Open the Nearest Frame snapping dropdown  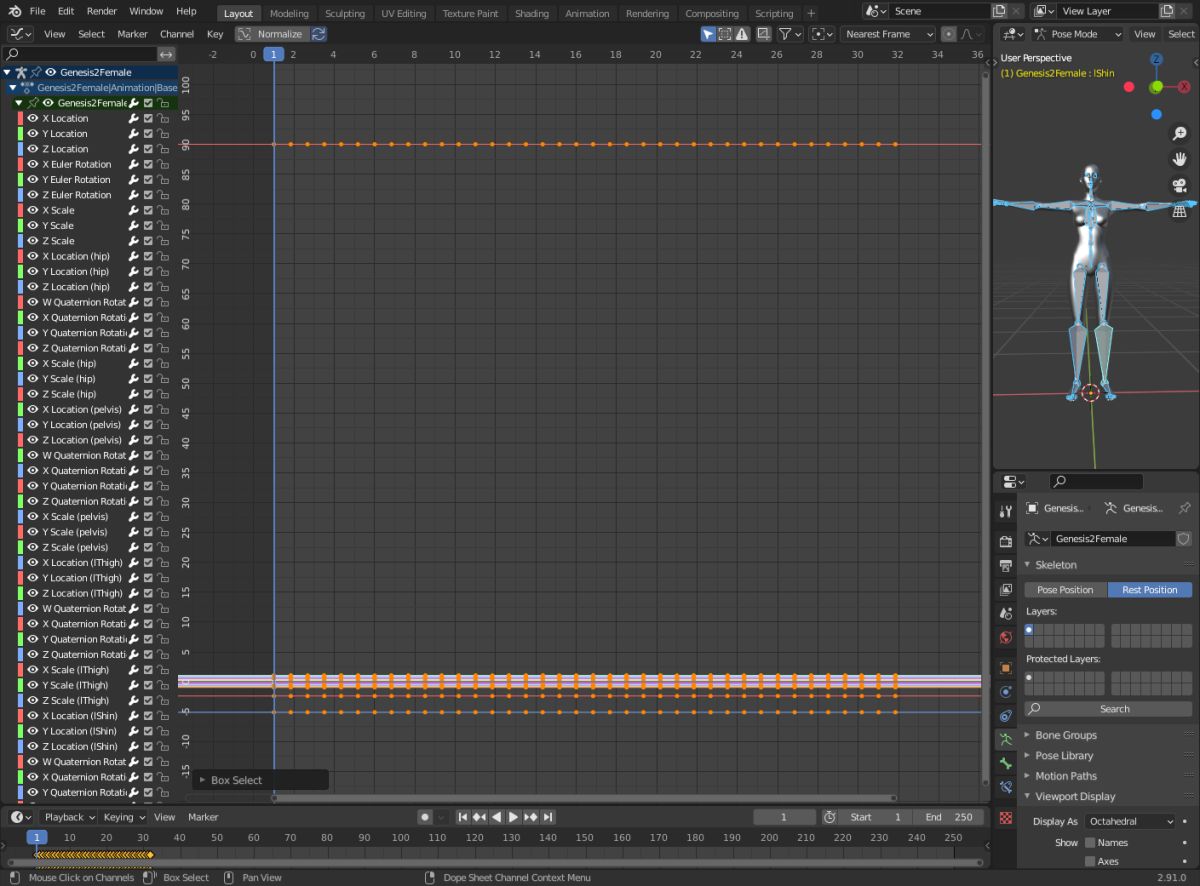click(888, 34)
